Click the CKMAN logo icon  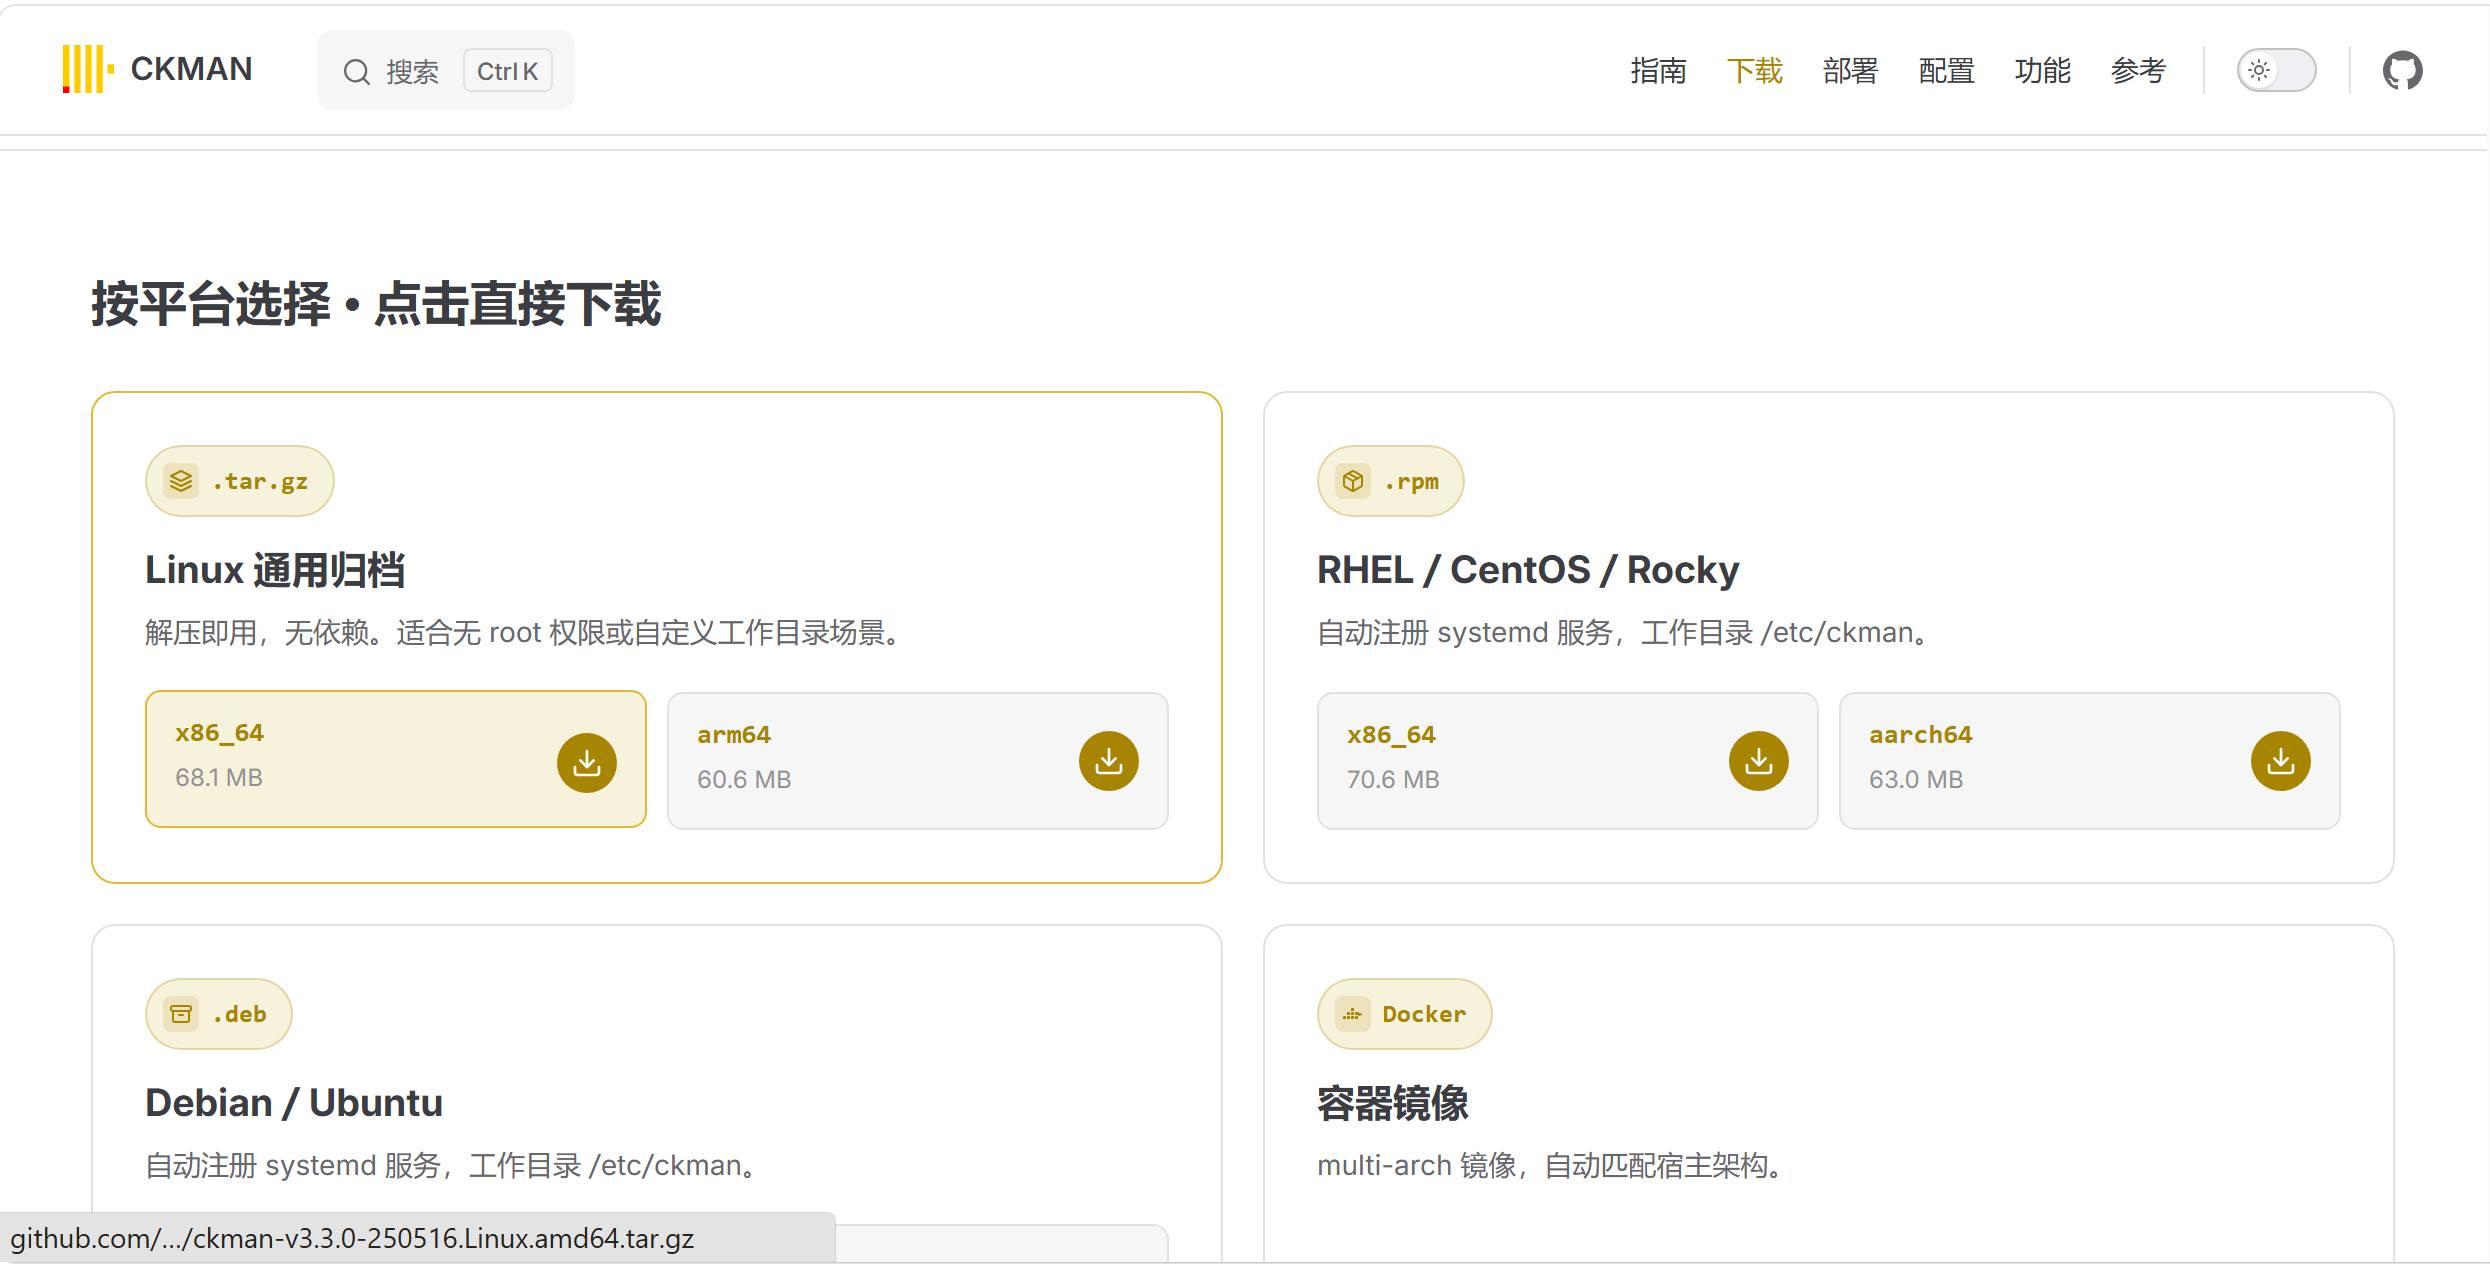coord(88,69)
